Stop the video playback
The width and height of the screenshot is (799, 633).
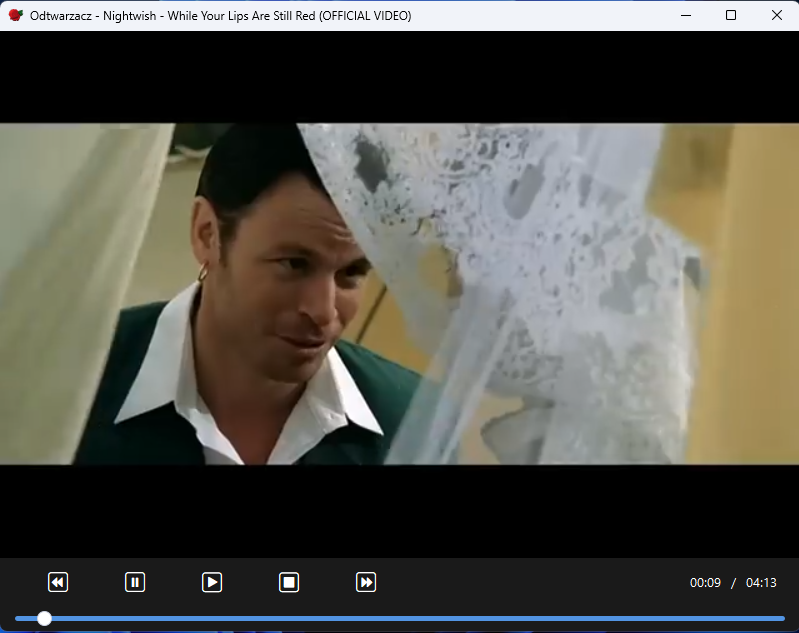289,582
